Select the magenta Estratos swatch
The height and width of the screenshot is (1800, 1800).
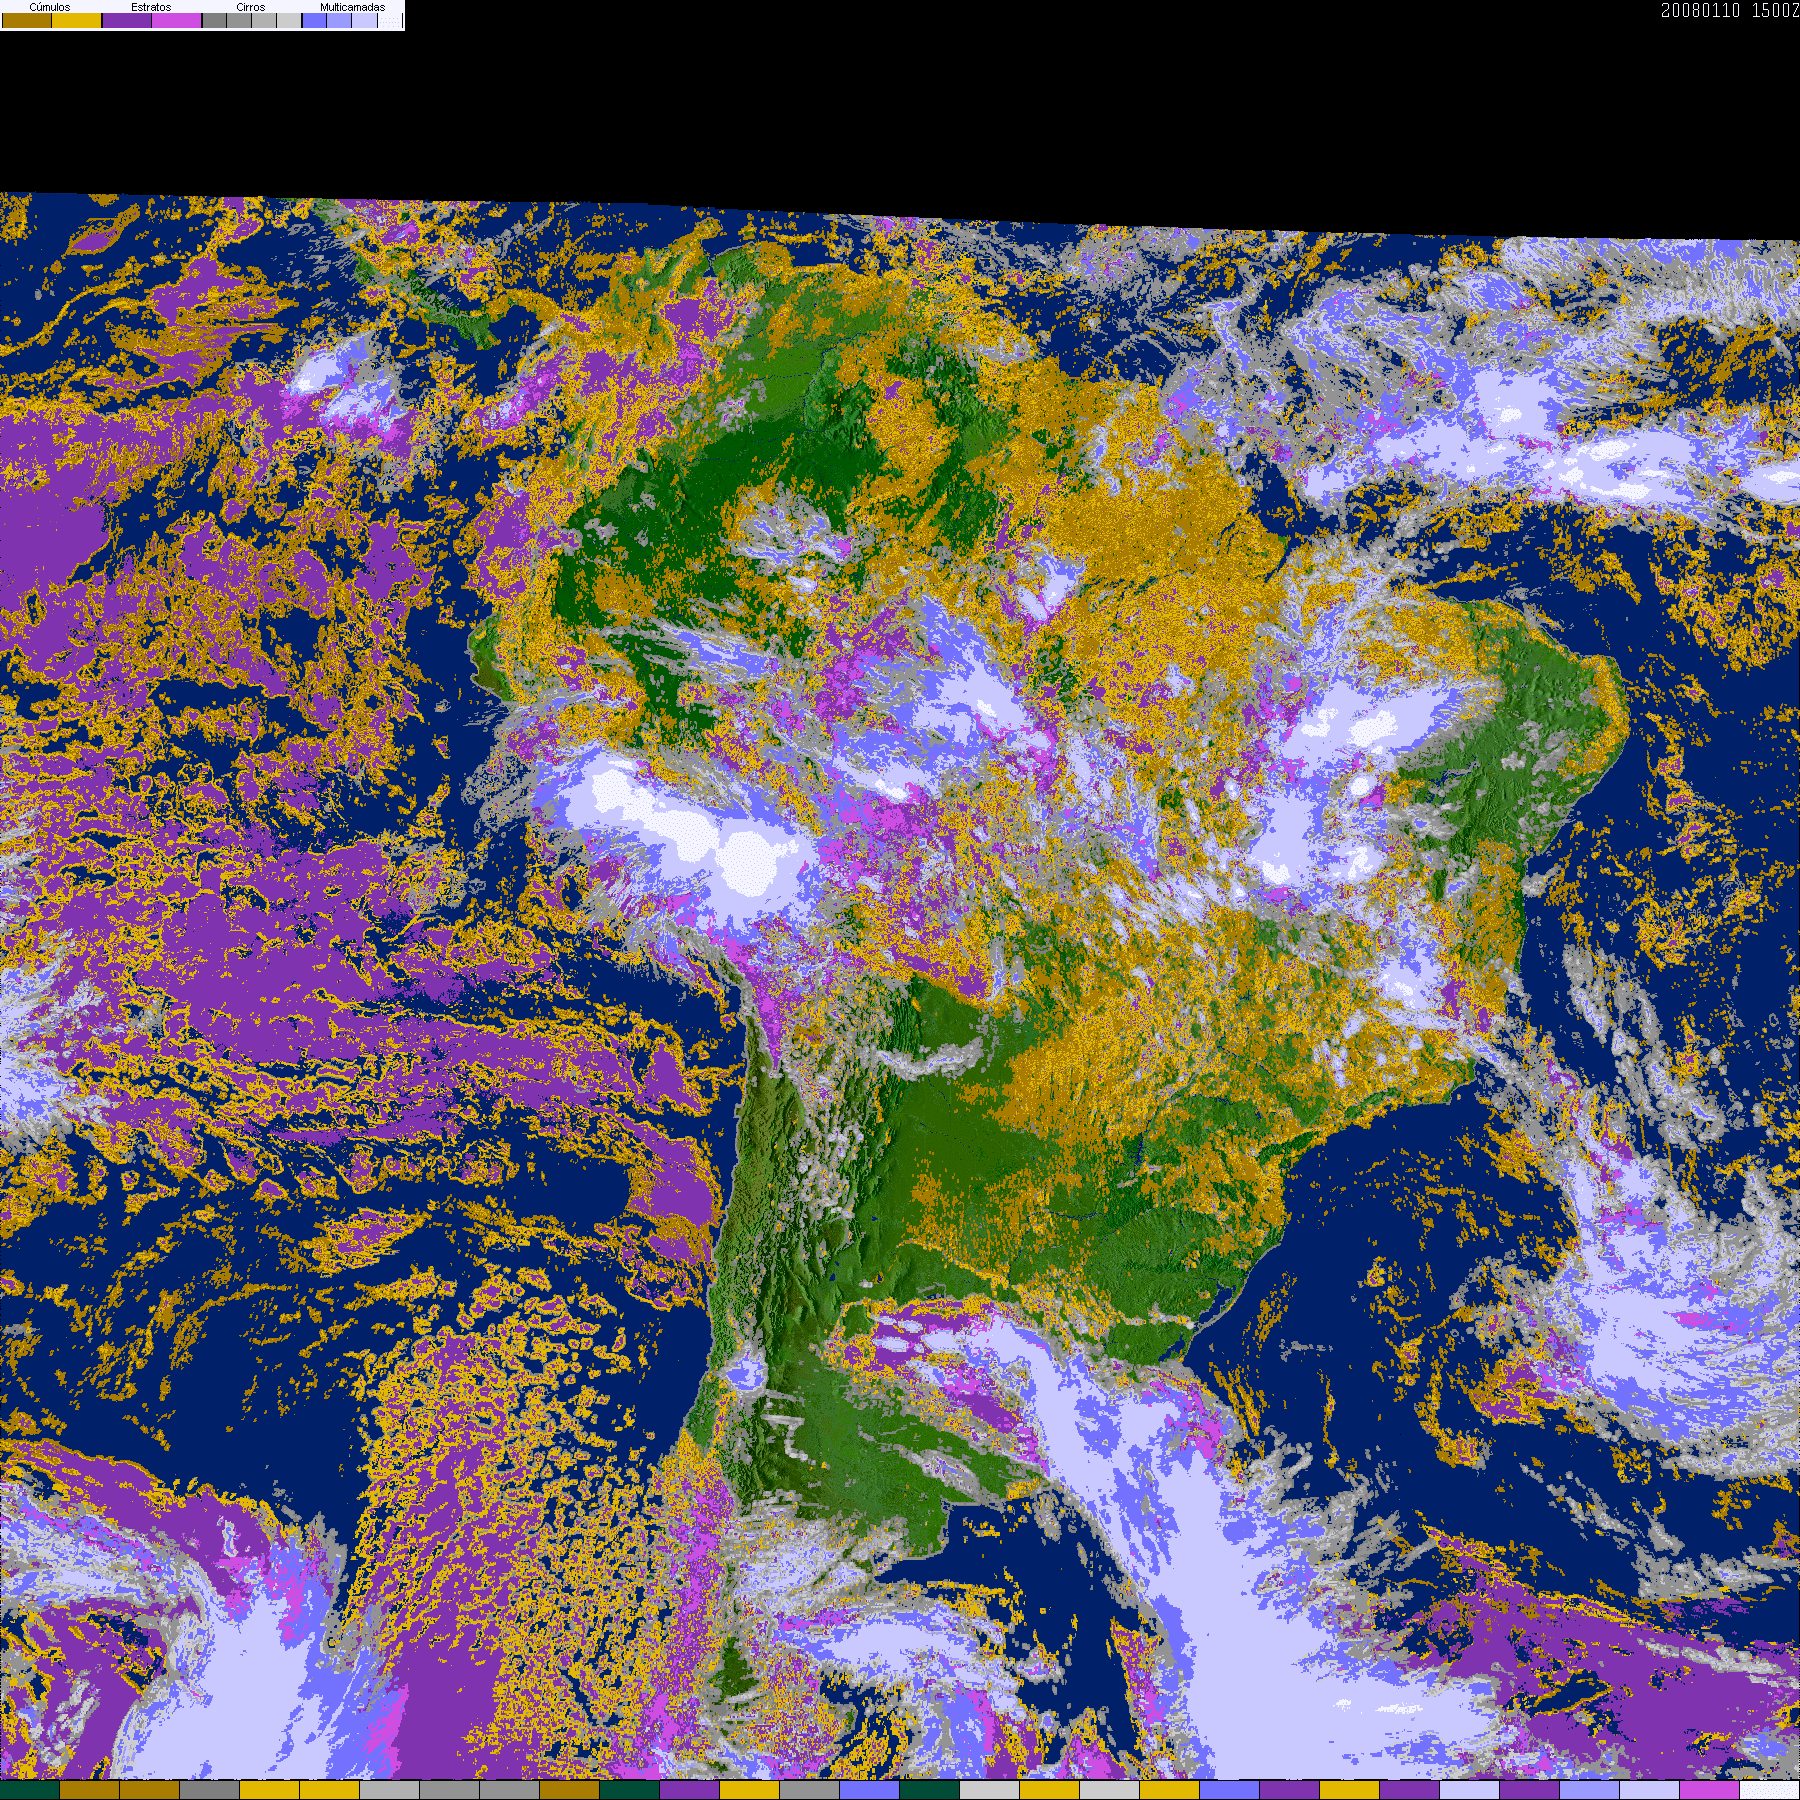tap(177, 20)
